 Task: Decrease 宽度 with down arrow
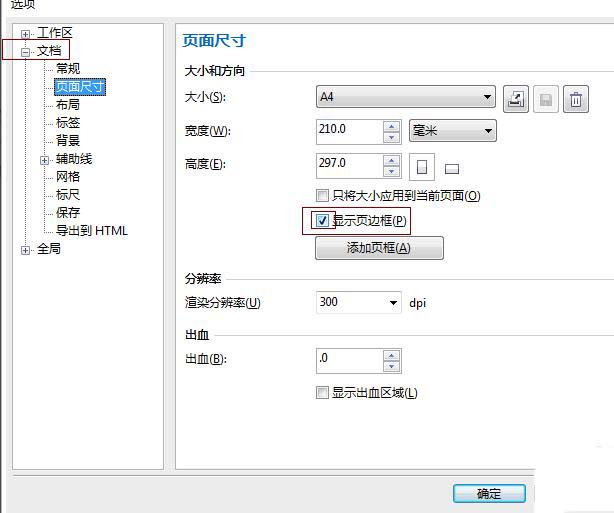(392, 137)
